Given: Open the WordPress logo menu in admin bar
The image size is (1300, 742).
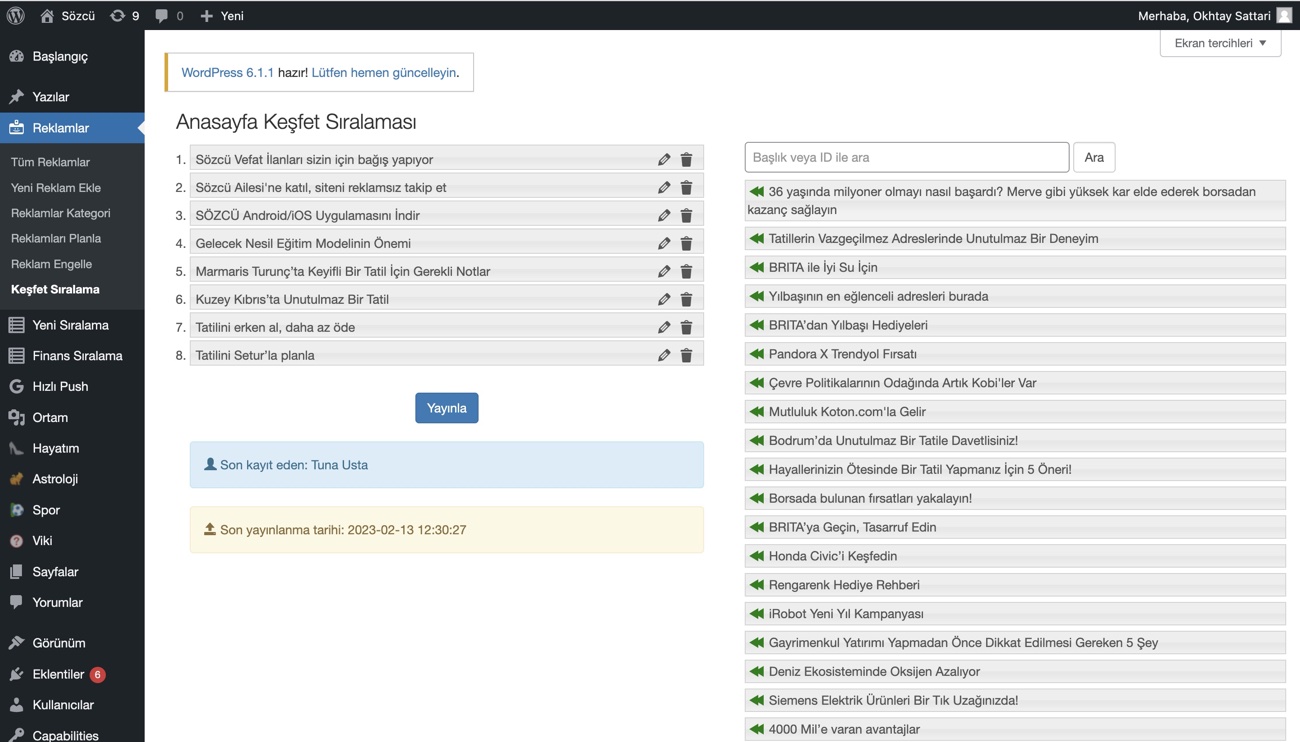Looking at the screenshot, I should [16, 15].
